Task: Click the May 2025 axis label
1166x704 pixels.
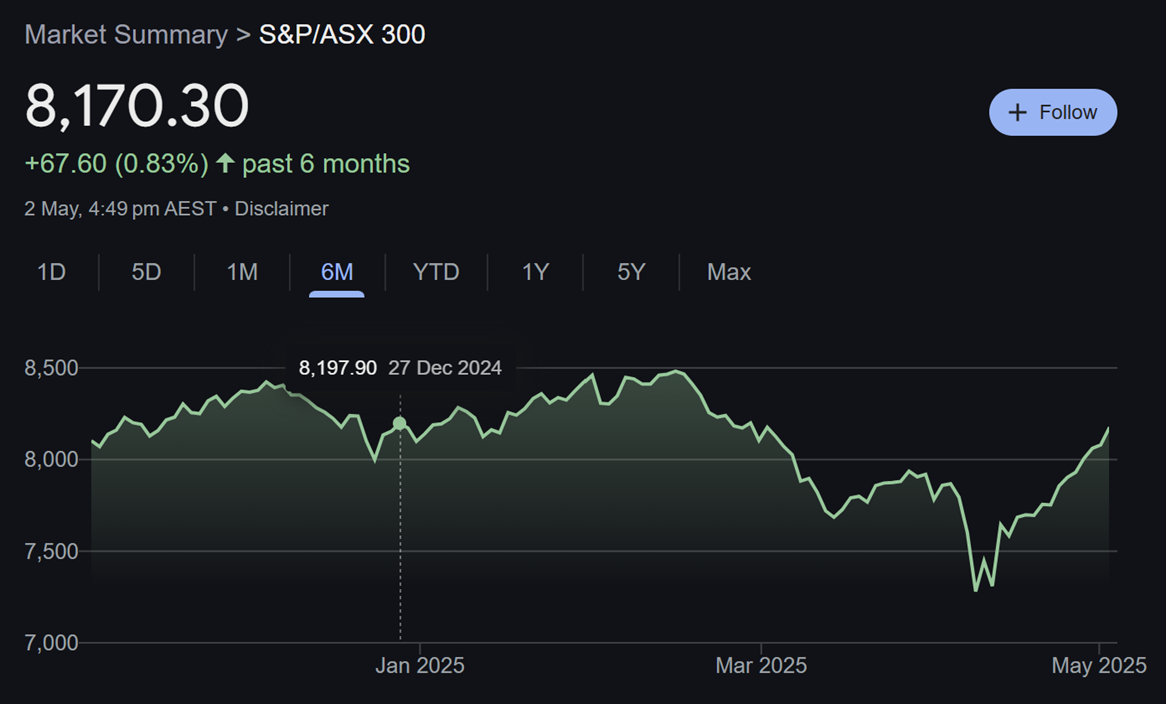Action: pyautogui.click(x=1100, y=665)
